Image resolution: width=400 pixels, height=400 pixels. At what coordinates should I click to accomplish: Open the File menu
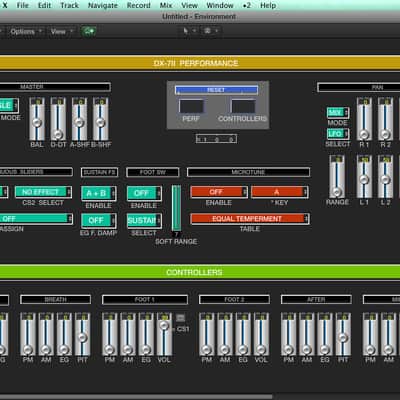coord(23,5)
